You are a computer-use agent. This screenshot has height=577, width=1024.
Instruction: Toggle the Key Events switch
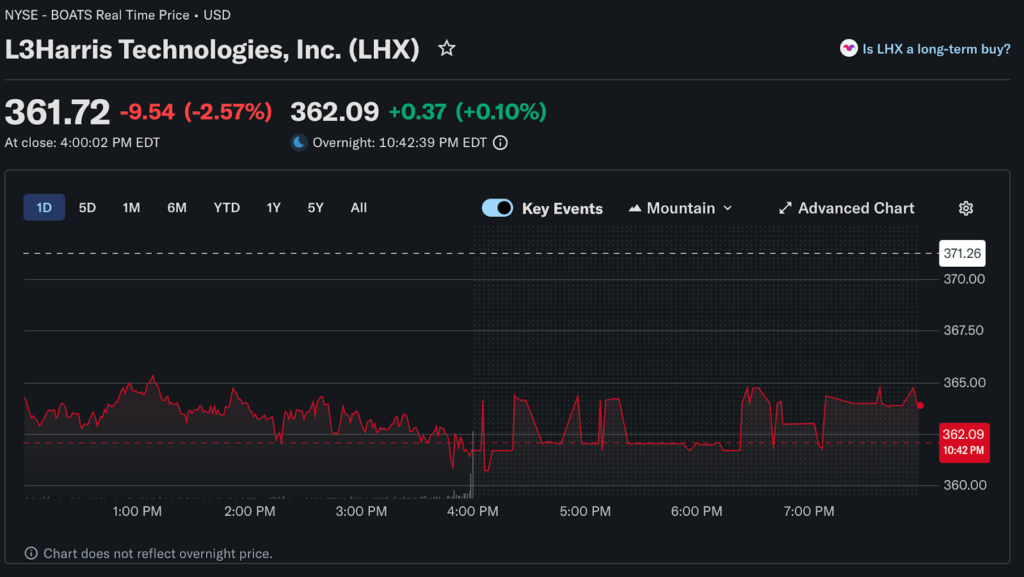[497, 208]
